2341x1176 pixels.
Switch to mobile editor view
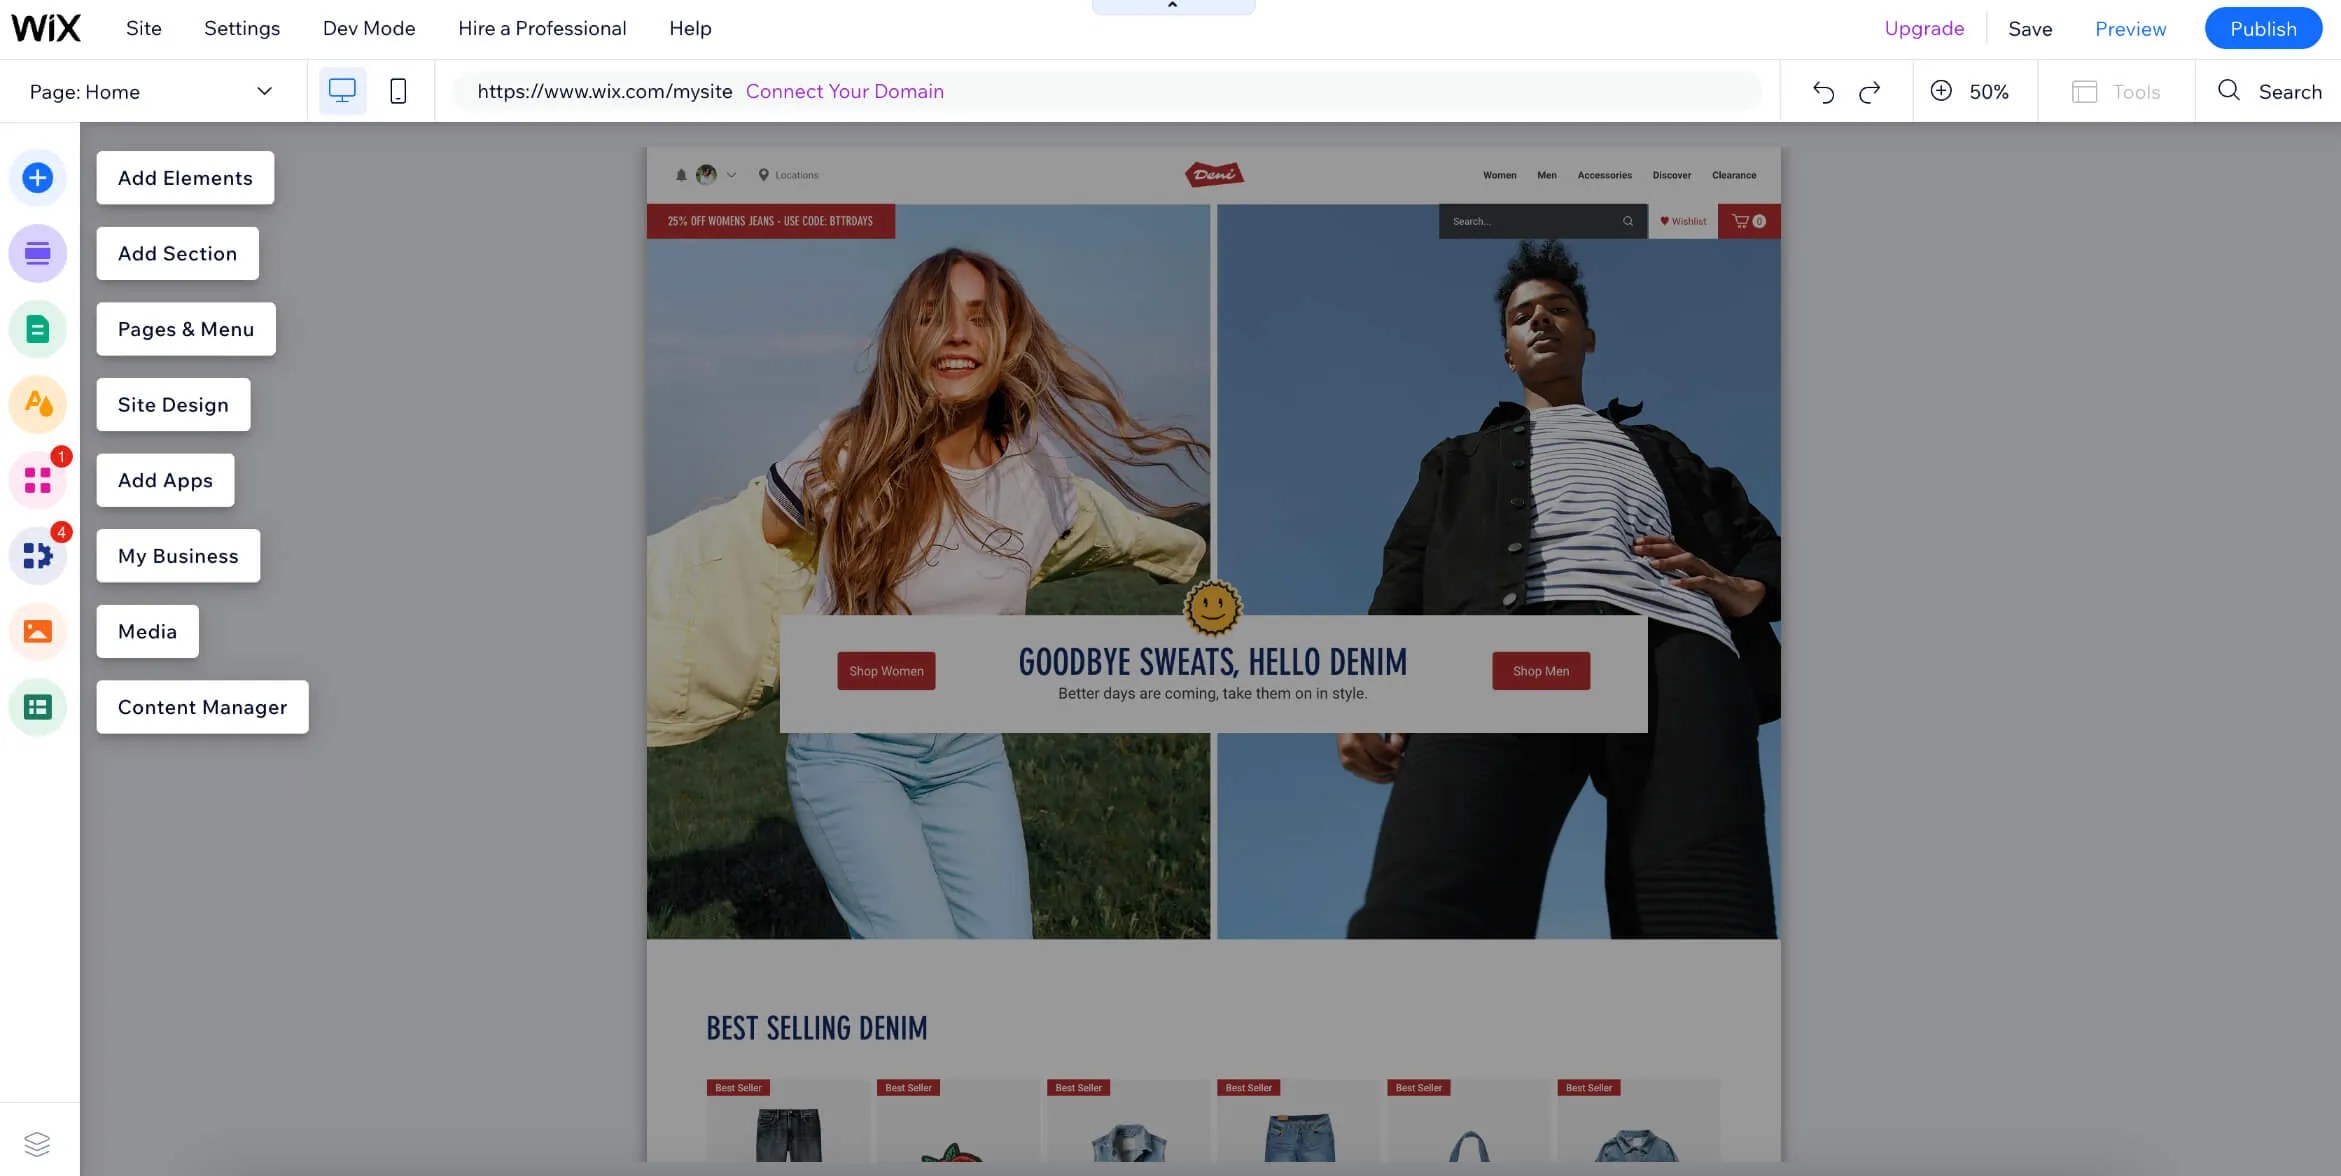[x=396, y=90]
